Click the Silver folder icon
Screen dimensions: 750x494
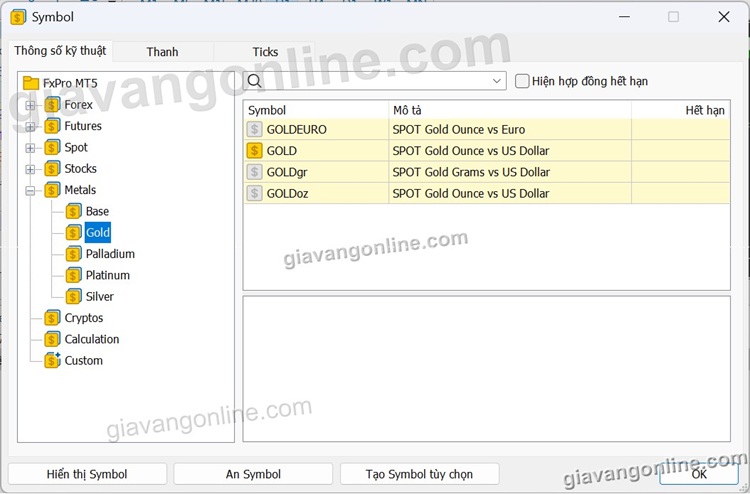74,297
